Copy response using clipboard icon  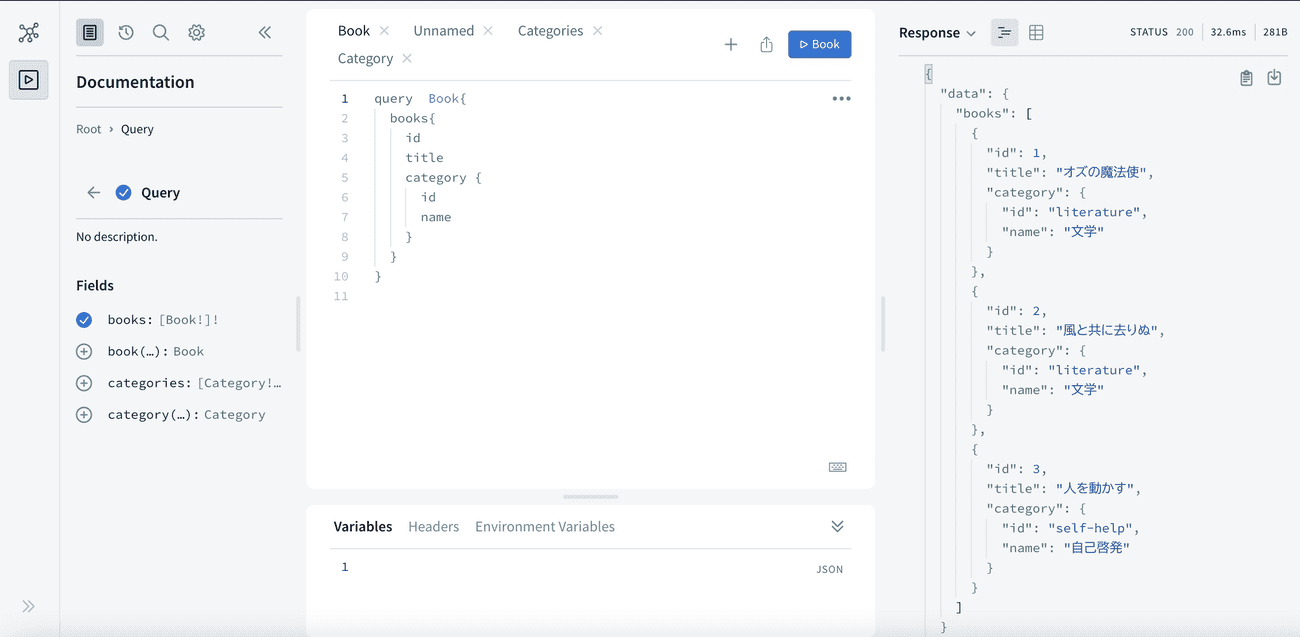pyautogui.click(x=1246, y=78)
